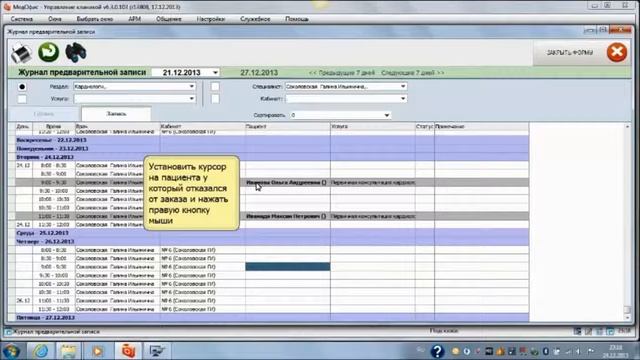Expand the empty Кабинет dropdown
This screenshot has height=360, width=640.
pos(403,99)
